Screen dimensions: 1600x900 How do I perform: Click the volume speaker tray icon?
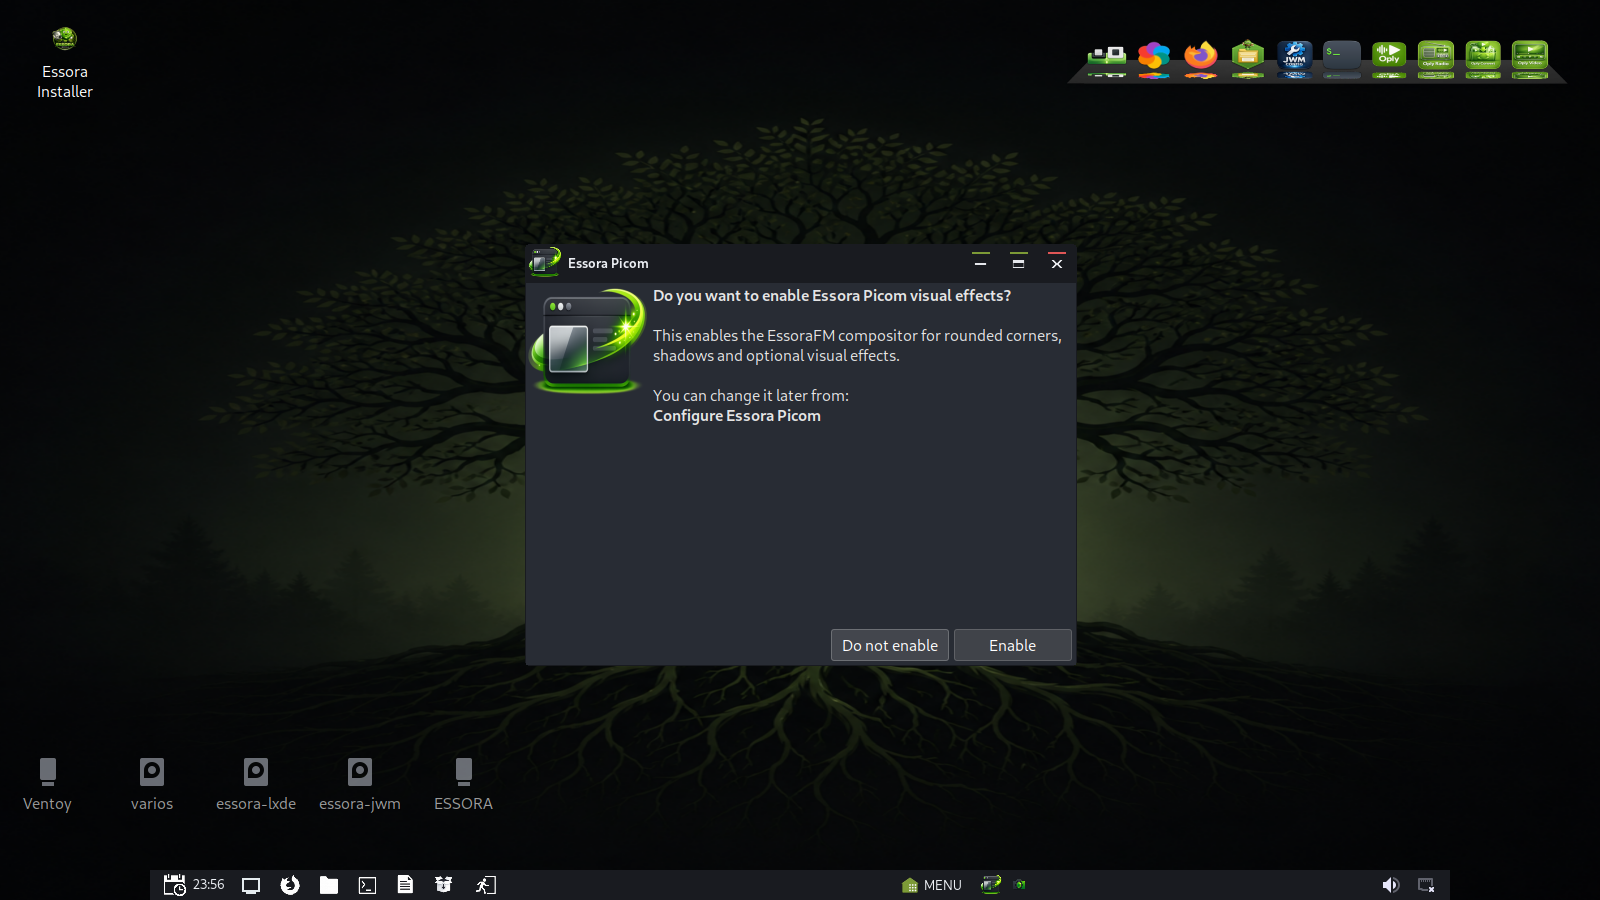(1390, 885)
